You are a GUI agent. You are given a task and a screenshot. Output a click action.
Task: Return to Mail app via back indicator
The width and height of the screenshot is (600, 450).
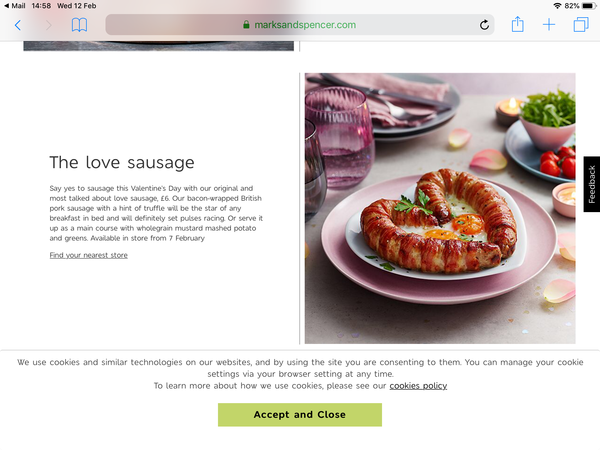point(14,6)
